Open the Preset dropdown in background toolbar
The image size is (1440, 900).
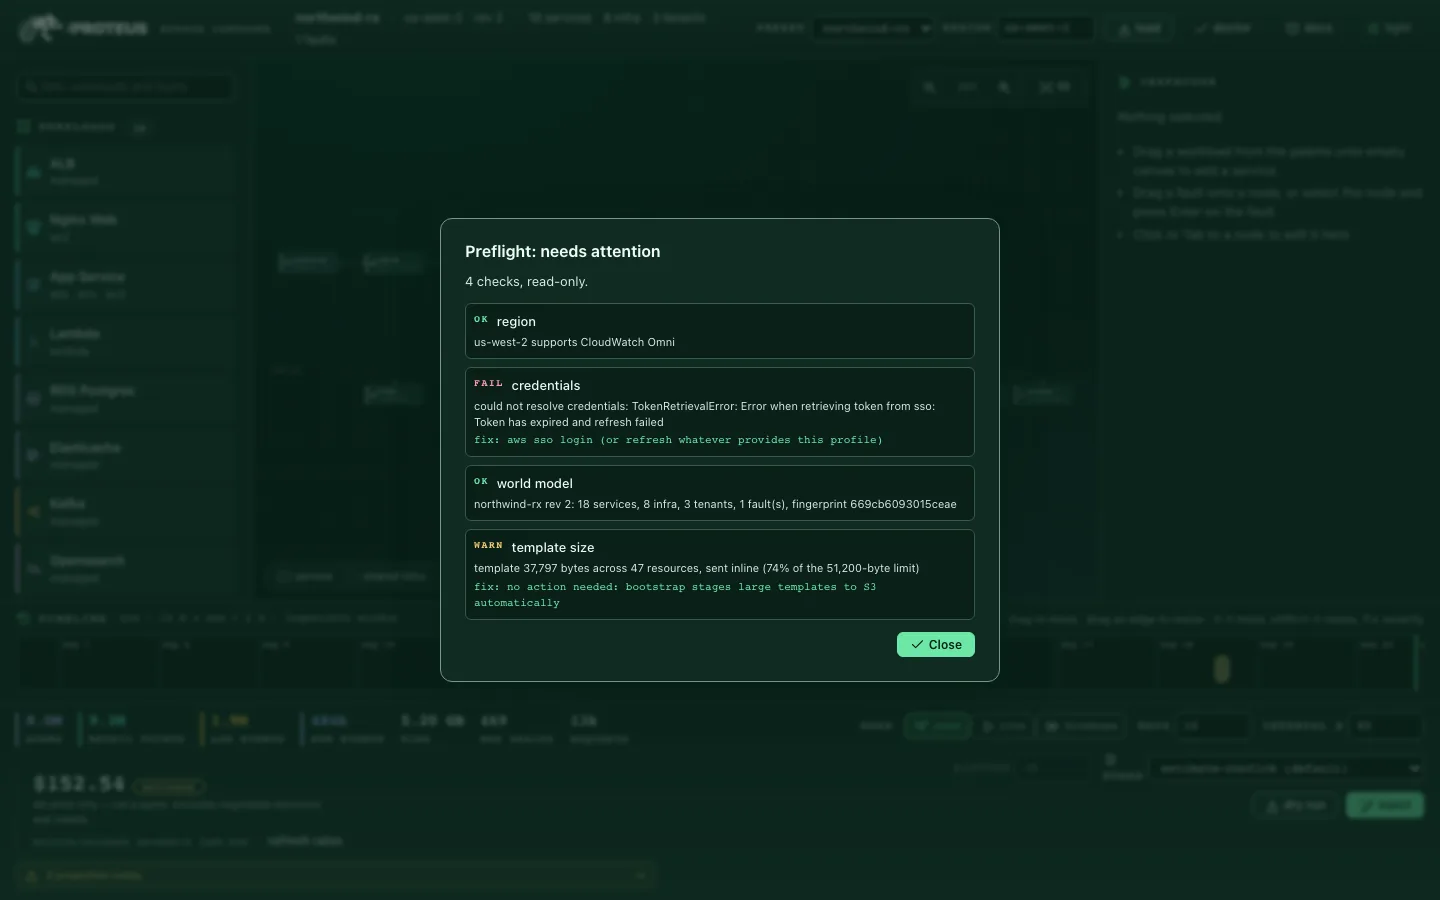click(x=874, y=28)
